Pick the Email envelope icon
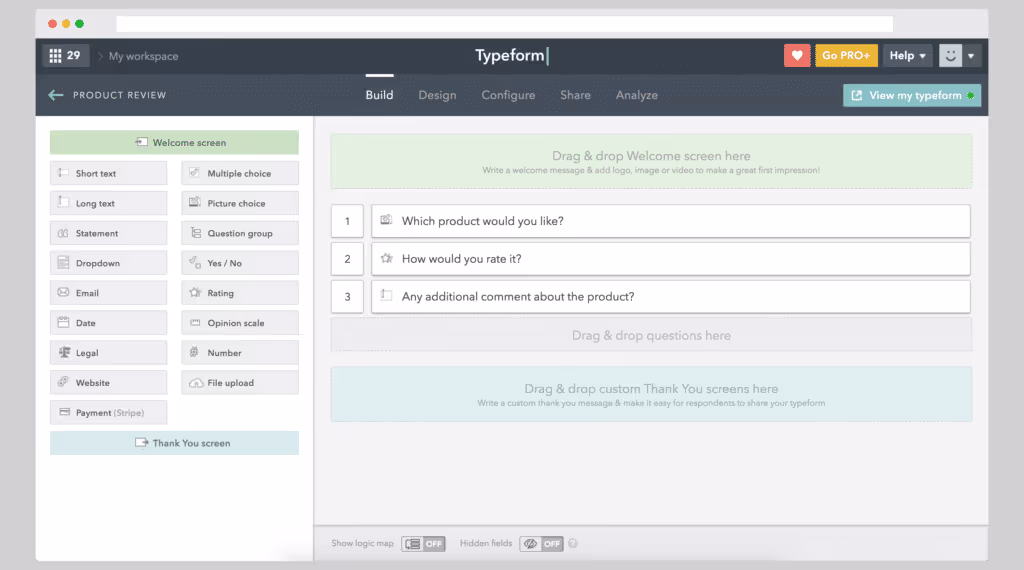1024x570 pixels. click(x=63, y=293)
